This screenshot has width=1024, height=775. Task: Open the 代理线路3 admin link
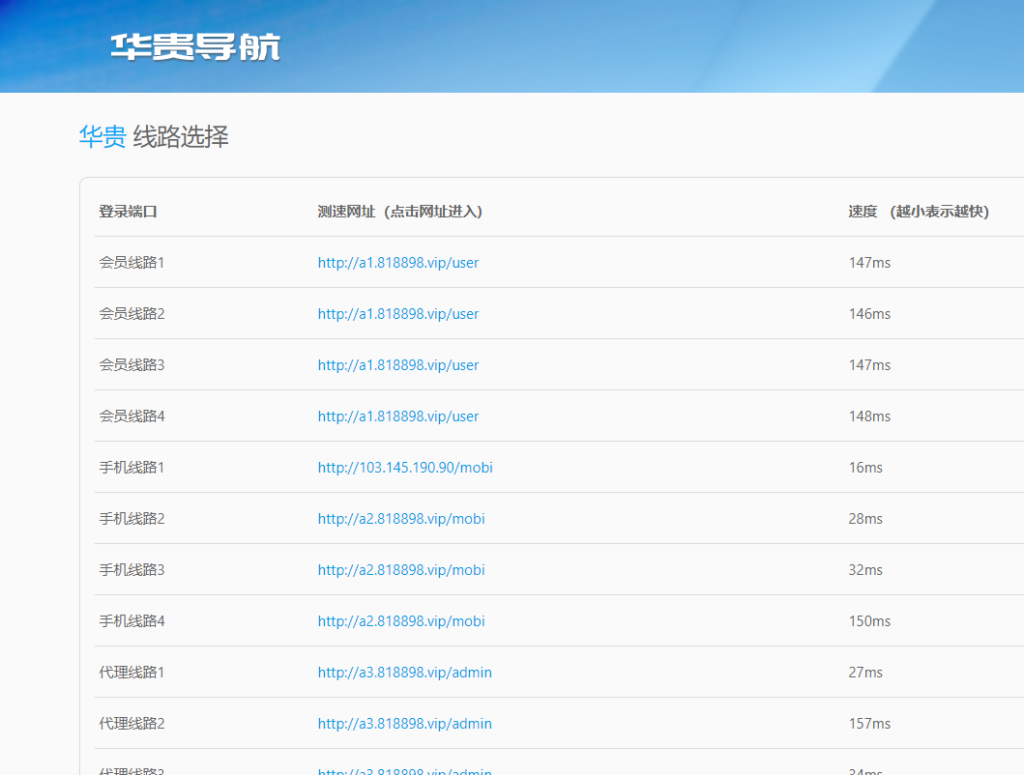(404, 770)
